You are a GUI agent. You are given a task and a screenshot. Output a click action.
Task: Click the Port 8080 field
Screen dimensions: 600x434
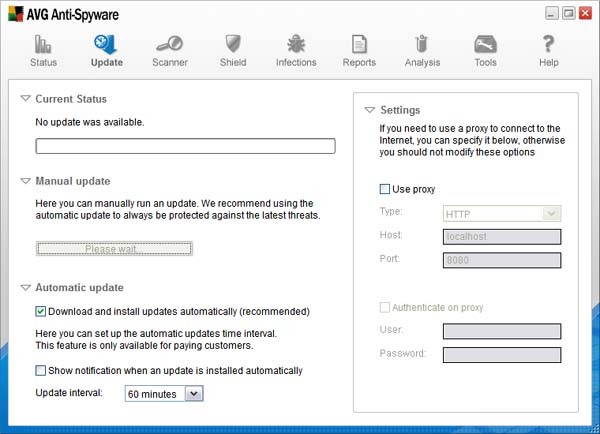click(x=502, y=260)
